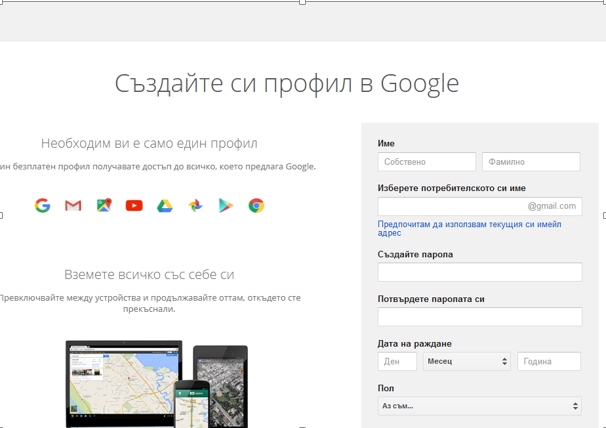Click the Google Maps icon
Screen dimensions: 606x428
pos(104,205)
